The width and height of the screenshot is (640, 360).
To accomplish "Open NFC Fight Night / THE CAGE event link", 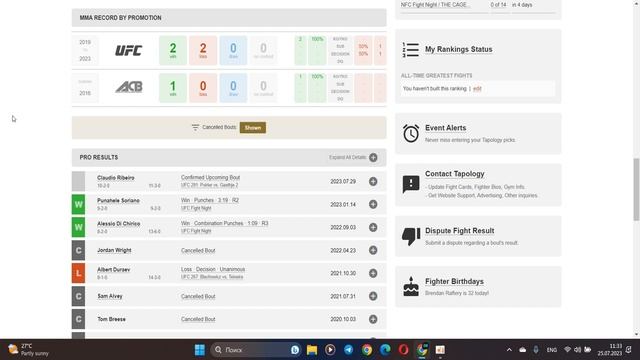I will tap(435, 5).
